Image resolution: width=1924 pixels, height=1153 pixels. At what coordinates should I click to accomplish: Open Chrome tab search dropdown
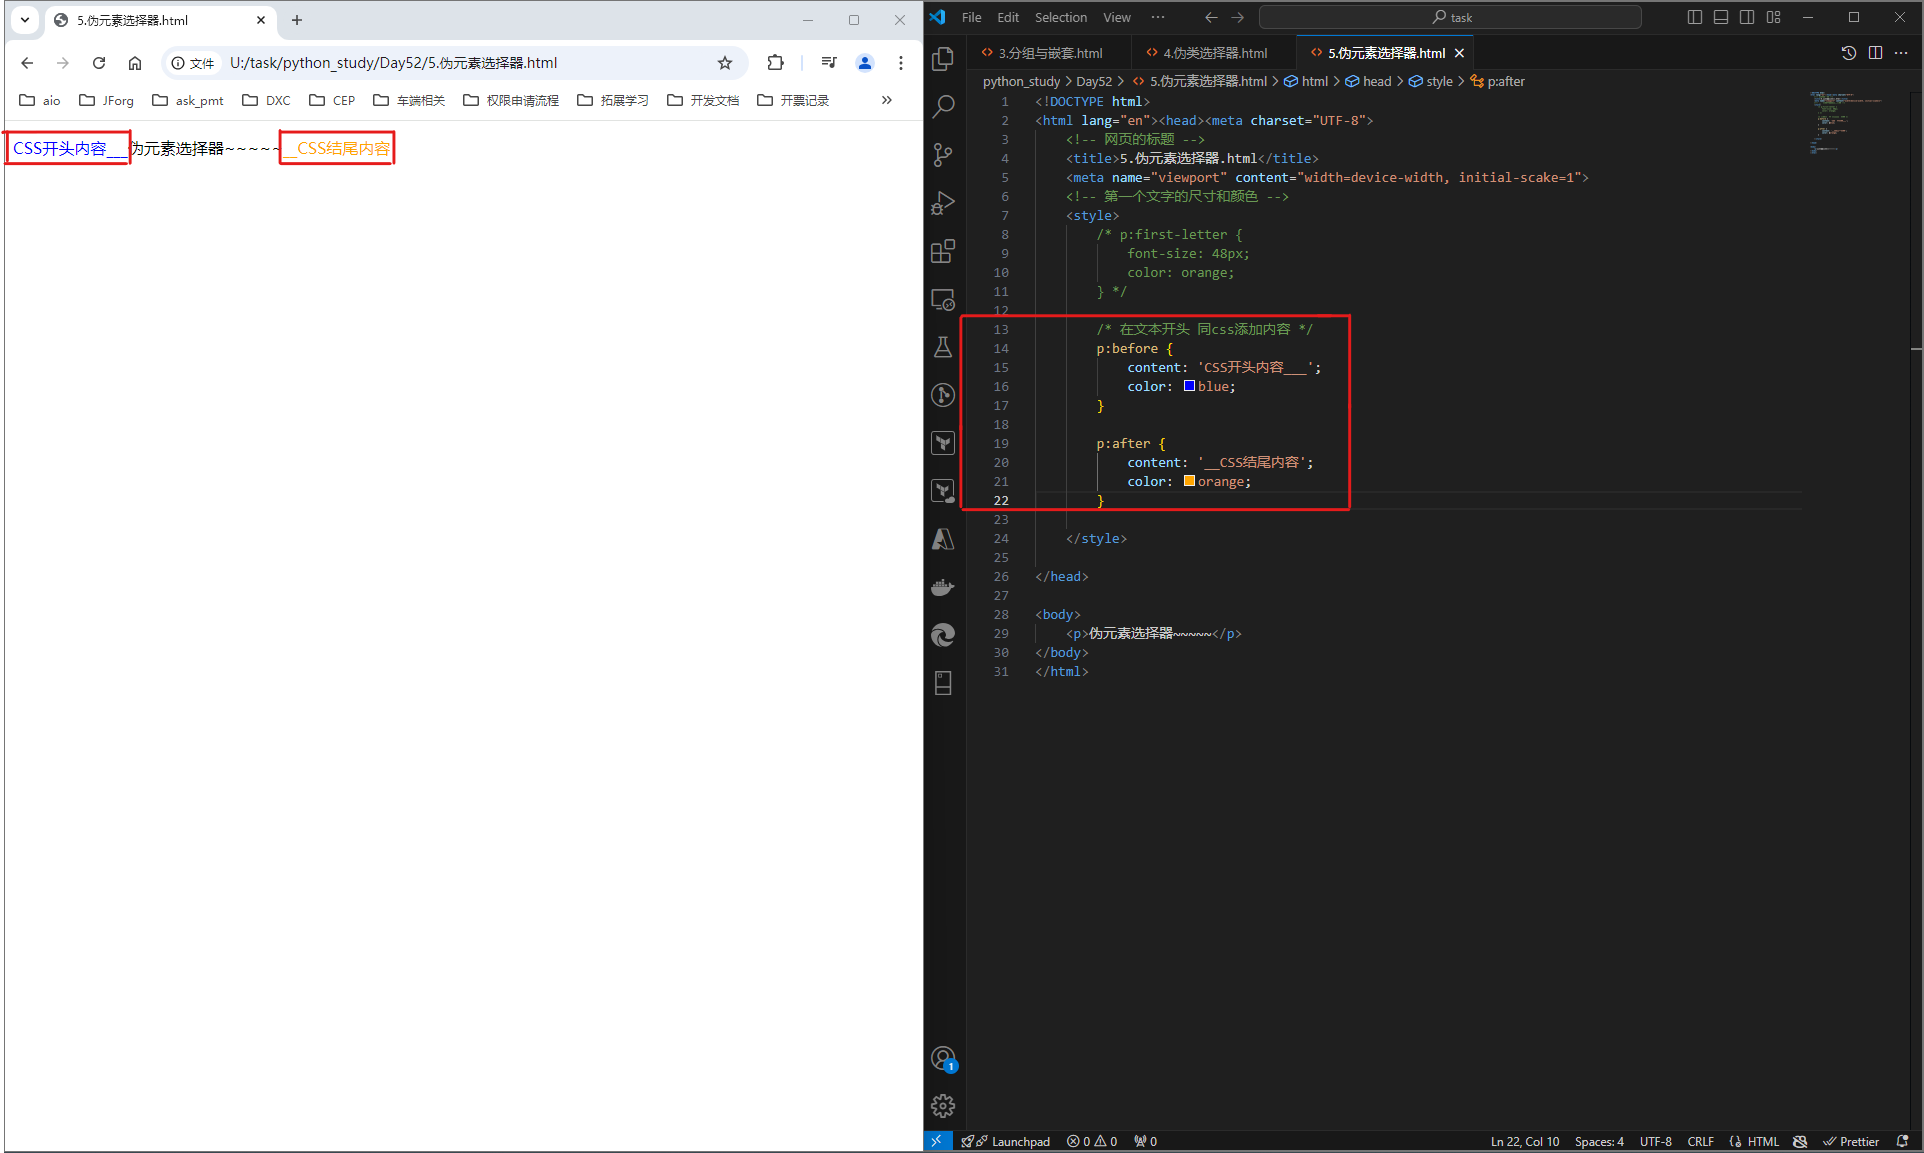pyautogui.click(x=25, y=20)
